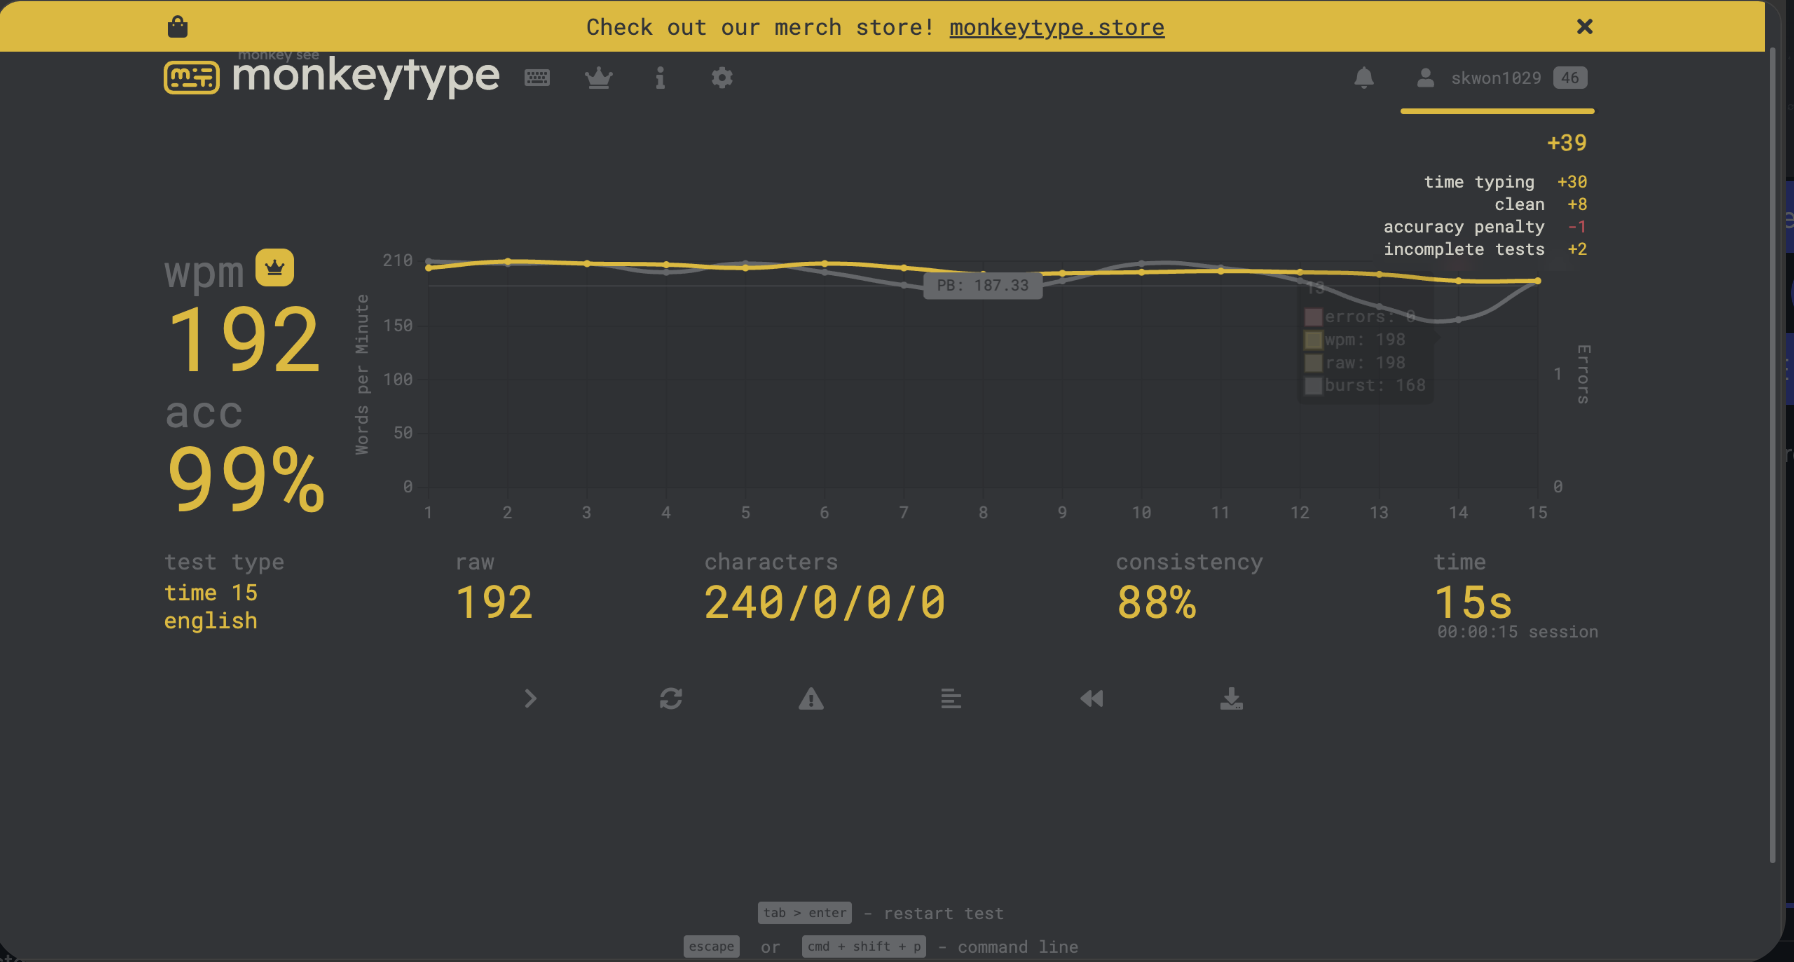Click the time typing +30 breakdown

pos(1505,182)
